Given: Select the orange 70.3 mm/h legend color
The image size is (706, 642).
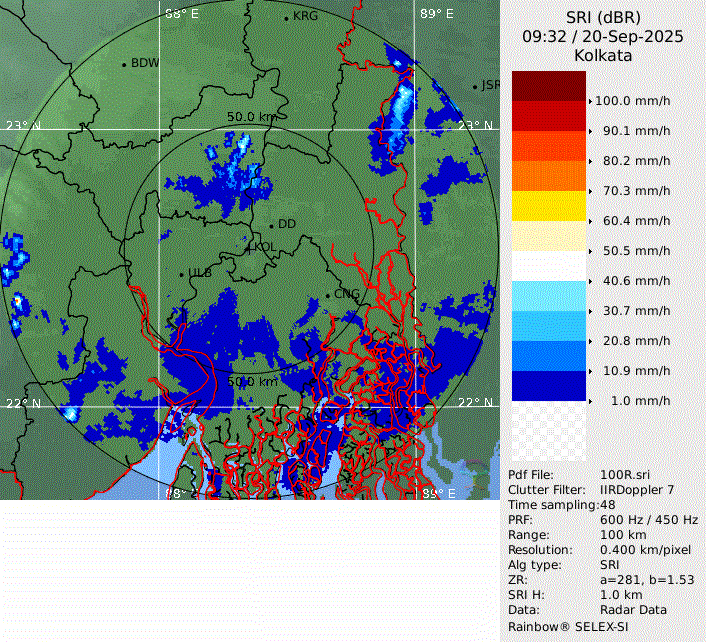Looking at the screenshot, I should coord(548,176).
